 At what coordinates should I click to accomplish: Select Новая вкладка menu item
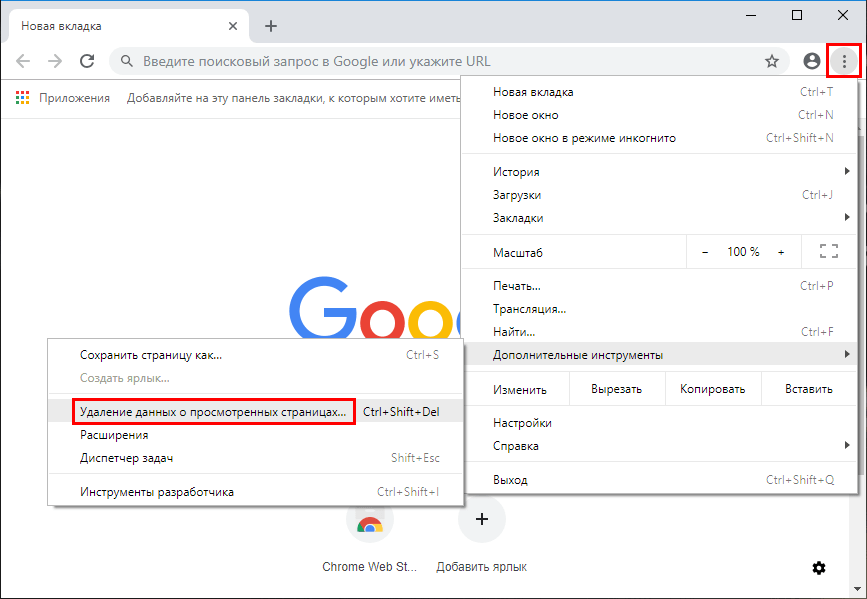[659, 92]
